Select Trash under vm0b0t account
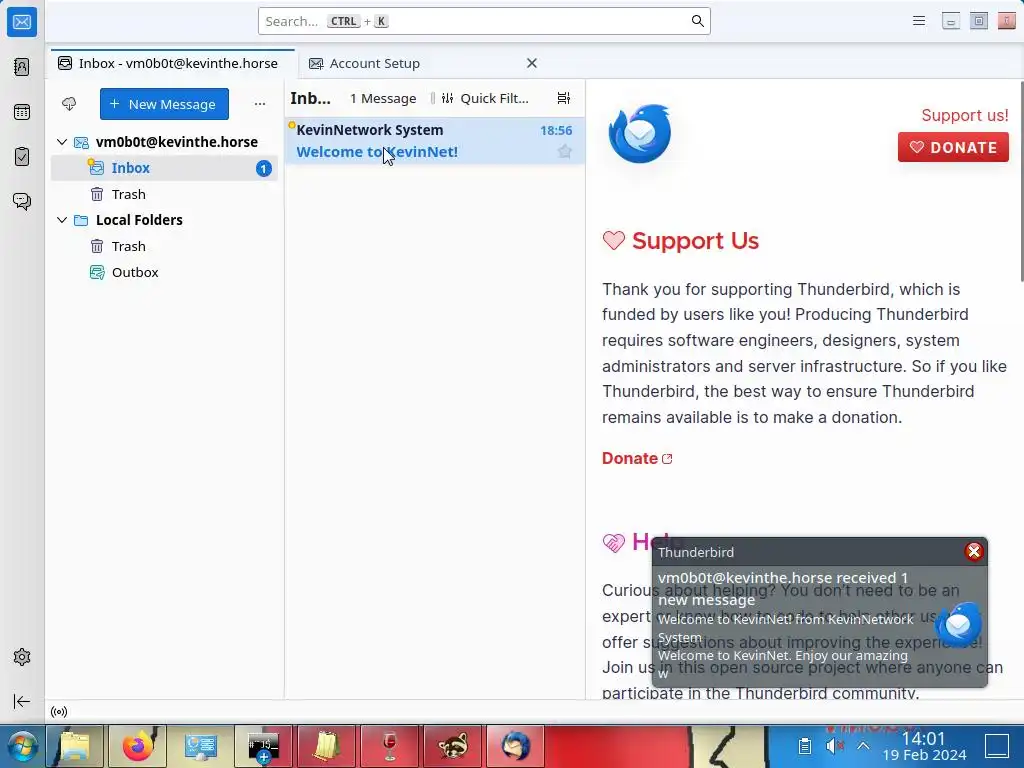Viewport: 1024px width, 768px height. click(x=165, y=194)
